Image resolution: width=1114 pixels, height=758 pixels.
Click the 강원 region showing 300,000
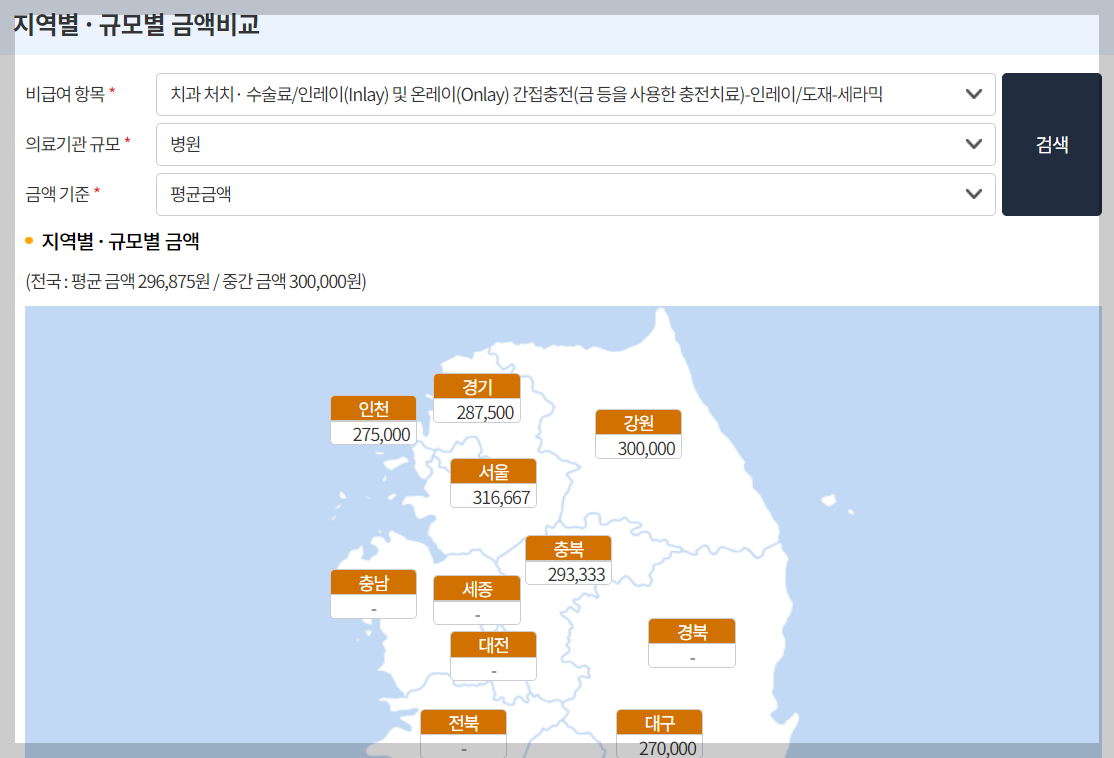tap(638, 434)
